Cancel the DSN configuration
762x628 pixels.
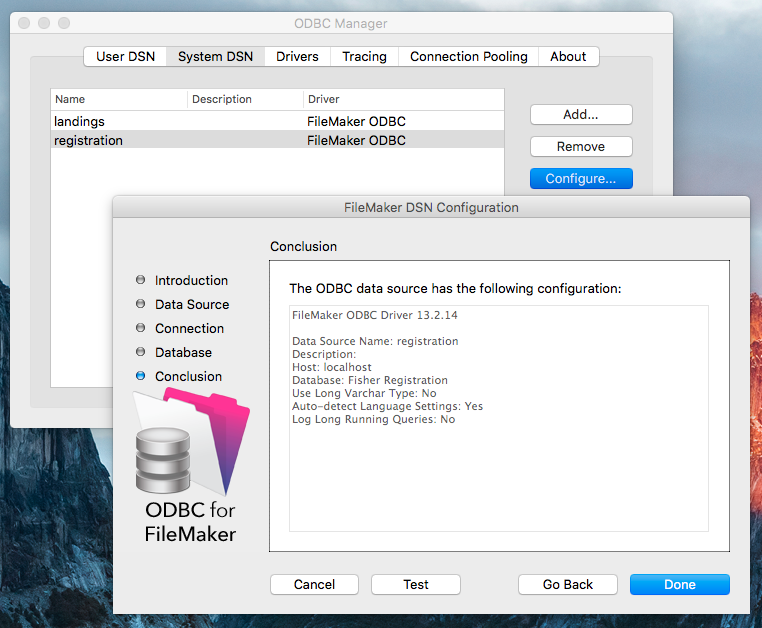(314, 584)
